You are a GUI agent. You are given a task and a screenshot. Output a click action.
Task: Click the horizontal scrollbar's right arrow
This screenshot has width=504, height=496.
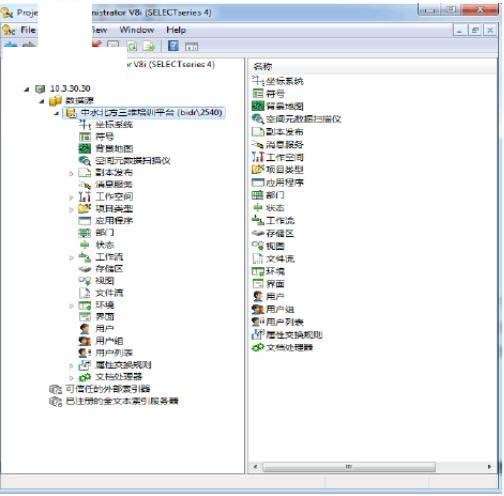coord(489,467)
